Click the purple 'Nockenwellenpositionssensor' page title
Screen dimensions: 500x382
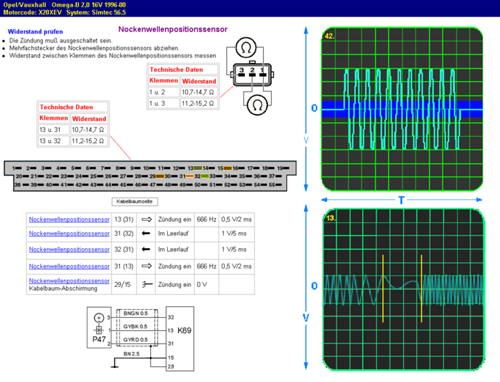[x=173, y=29]
